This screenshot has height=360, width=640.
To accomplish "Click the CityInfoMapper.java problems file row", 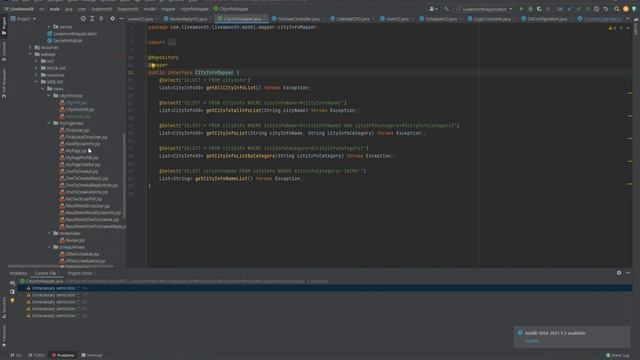I will pos(325,281).
